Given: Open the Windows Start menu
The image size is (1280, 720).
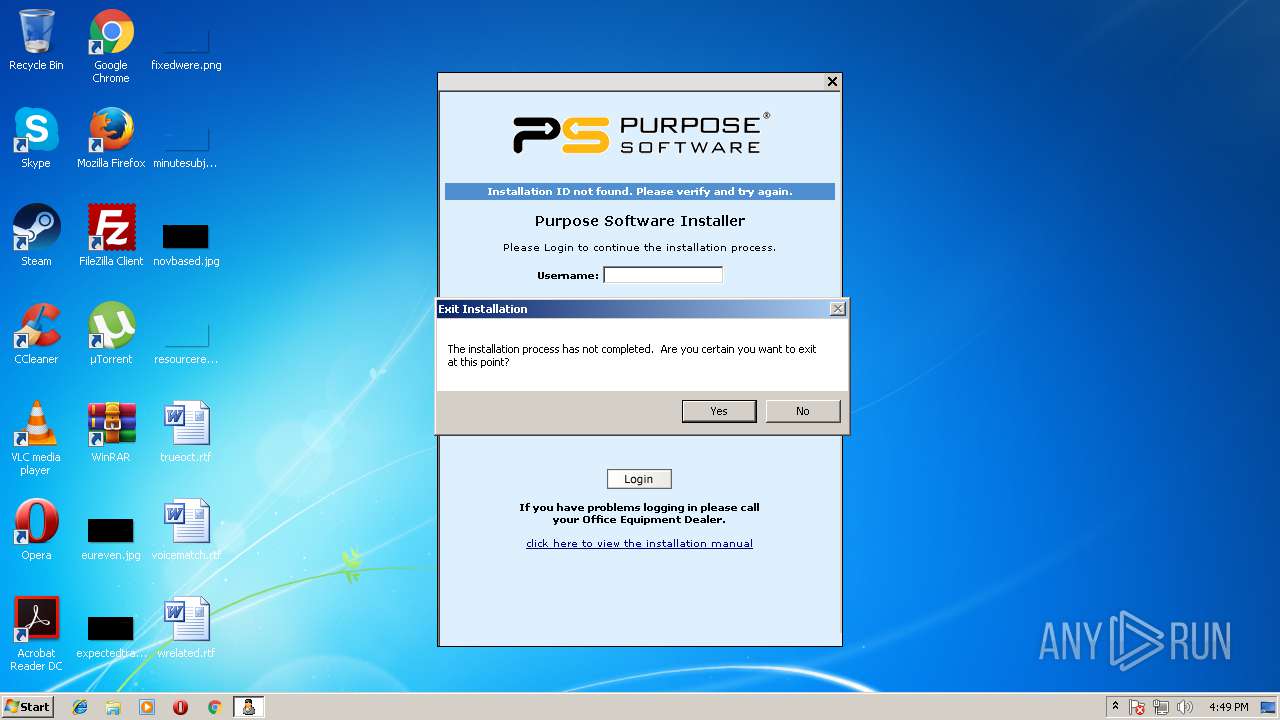Looking at the screenshot, I should pyautogui.click(x=27, y=707).
